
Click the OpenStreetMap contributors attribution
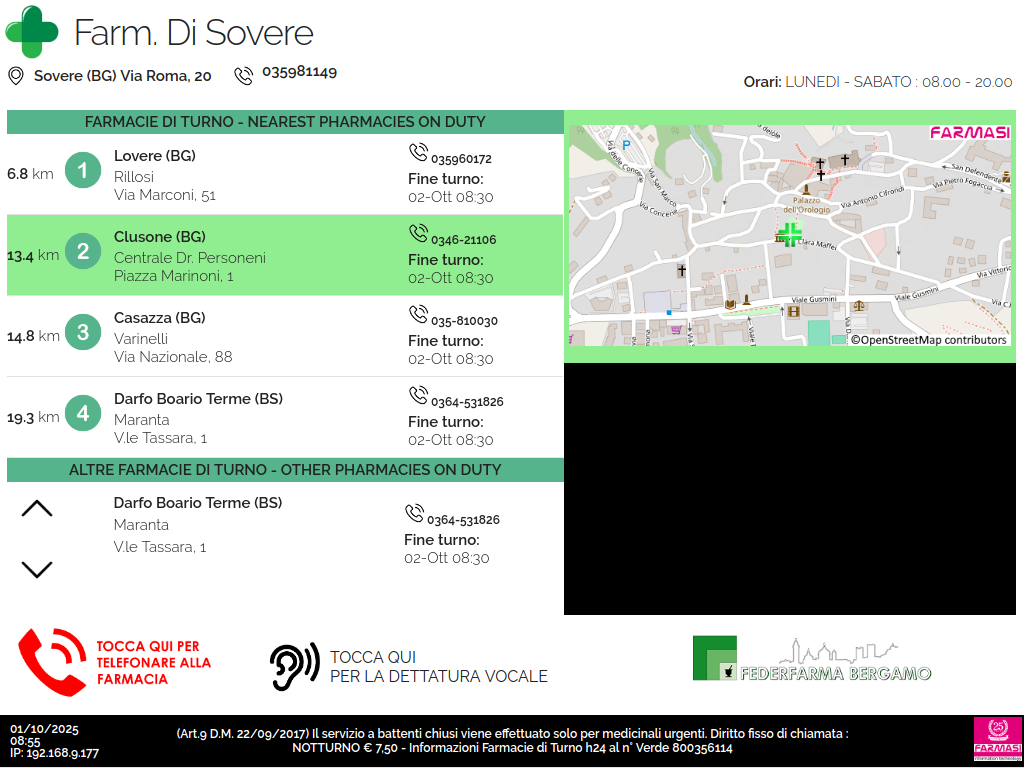[929, 340]
